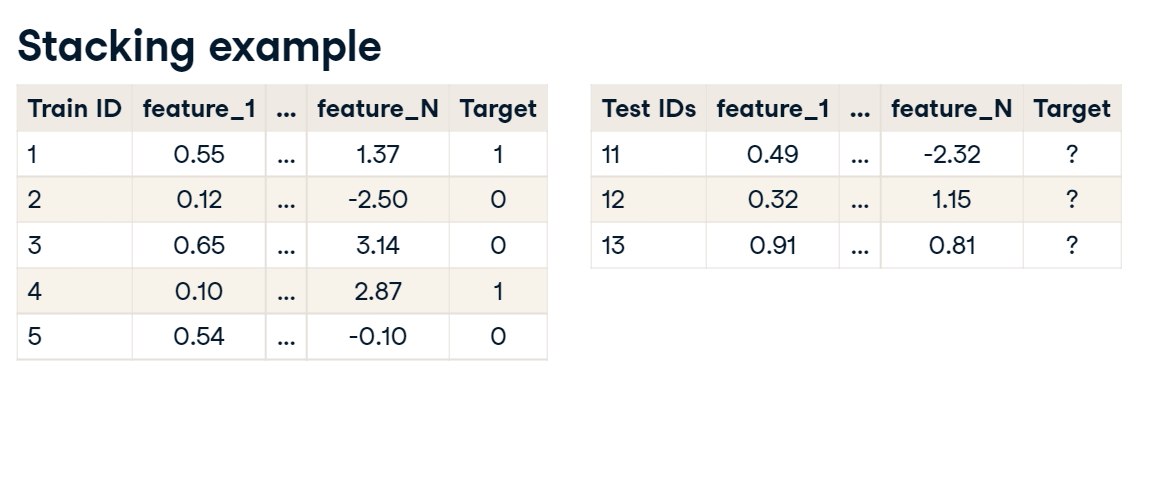
Task: Select the cell with value 3.14
Action: (x=378, y=245)
